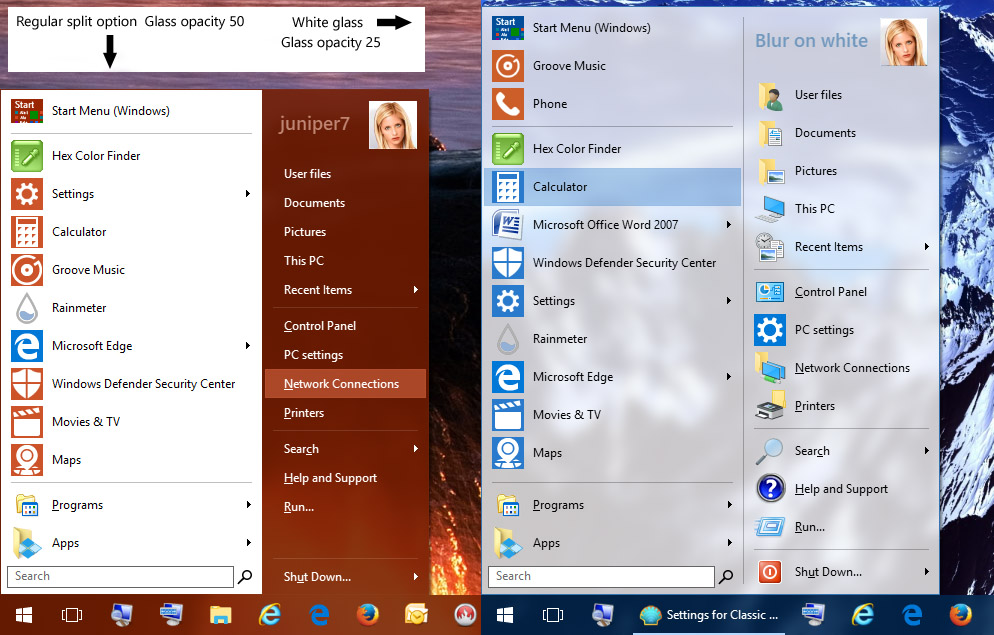Viewport: 994px width, 635px height.
Task: Open Maps icon in left menu
Action: point(27,460)
